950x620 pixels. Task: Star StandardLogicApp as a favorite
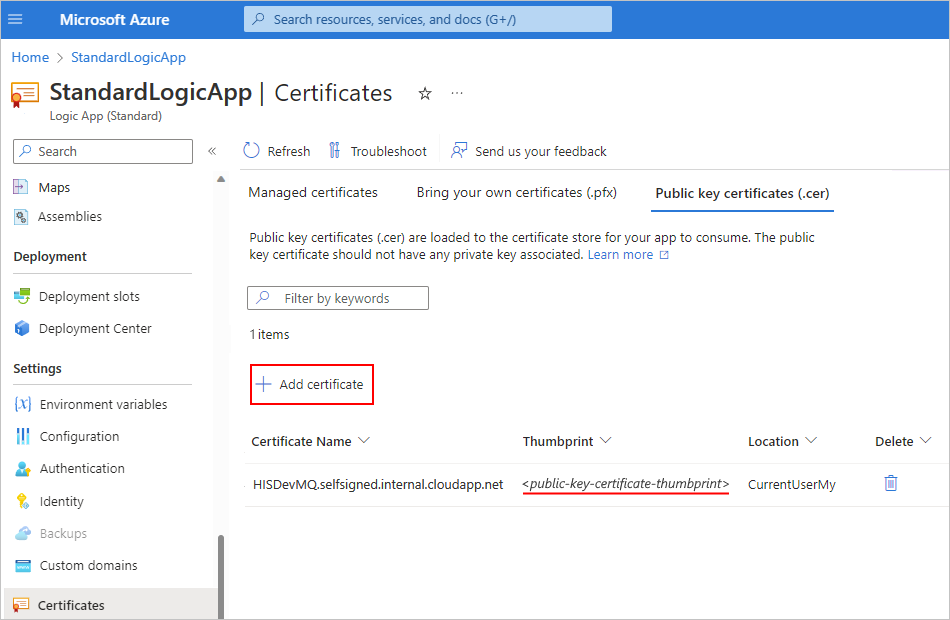coord(424,93)
